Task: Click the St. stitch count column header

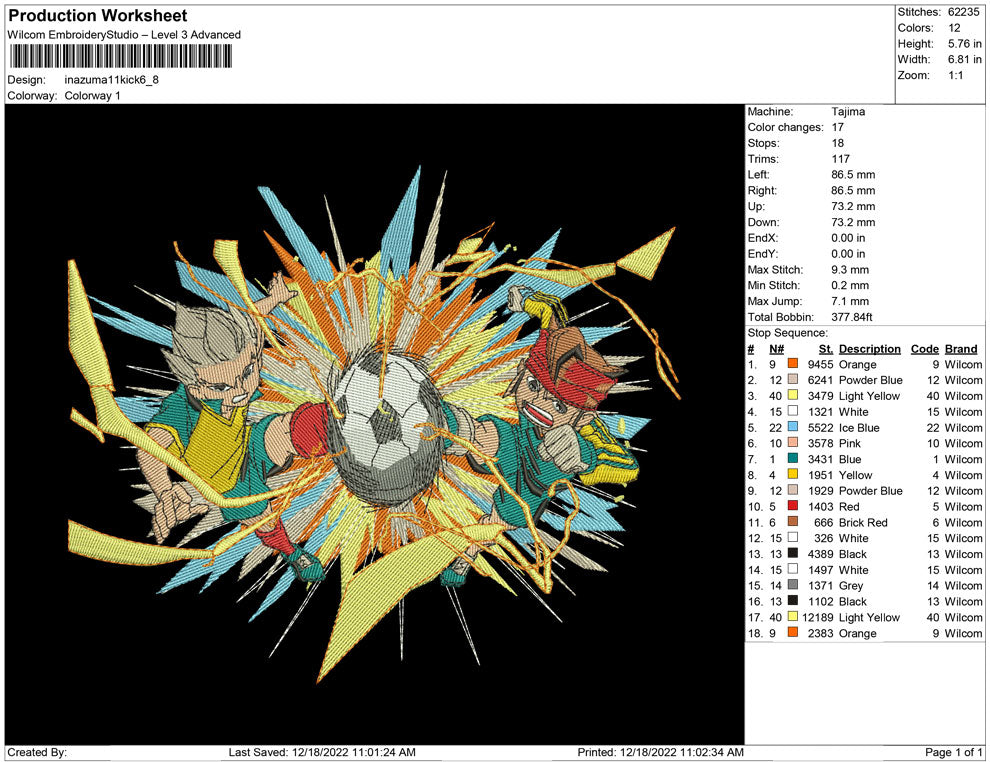Action: pos(825,349)
